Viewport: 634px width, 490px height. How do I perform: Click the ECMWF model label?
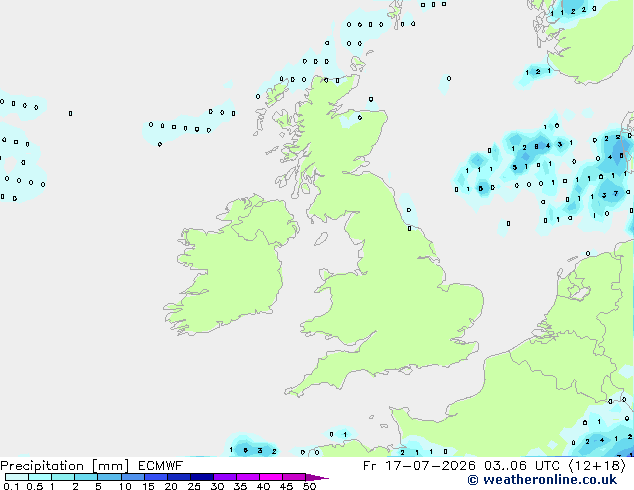point(161,466)
